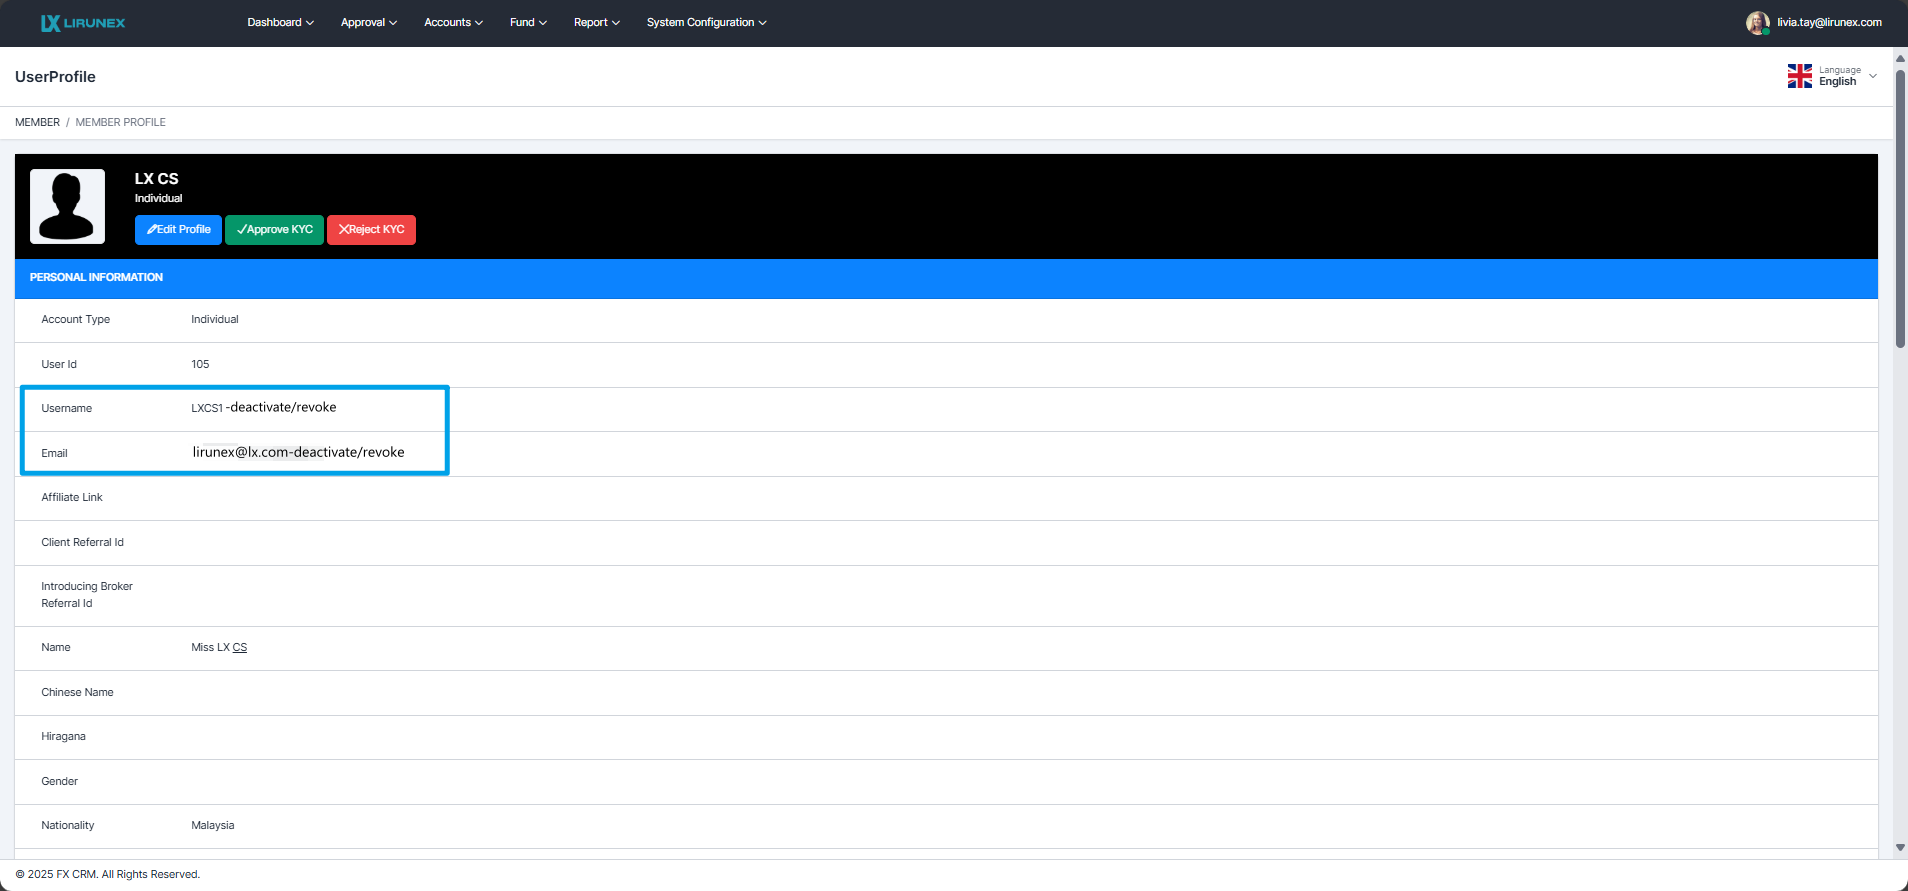Expand the Fund dropdown
This screenshot has width=1908, height=891.
point(528,23)
